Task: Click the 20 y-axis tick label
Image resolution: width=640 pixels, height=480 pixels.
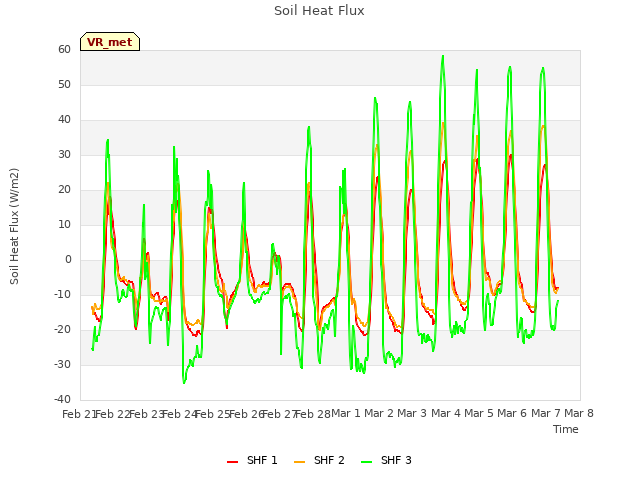Action: [x=64, y=190]
